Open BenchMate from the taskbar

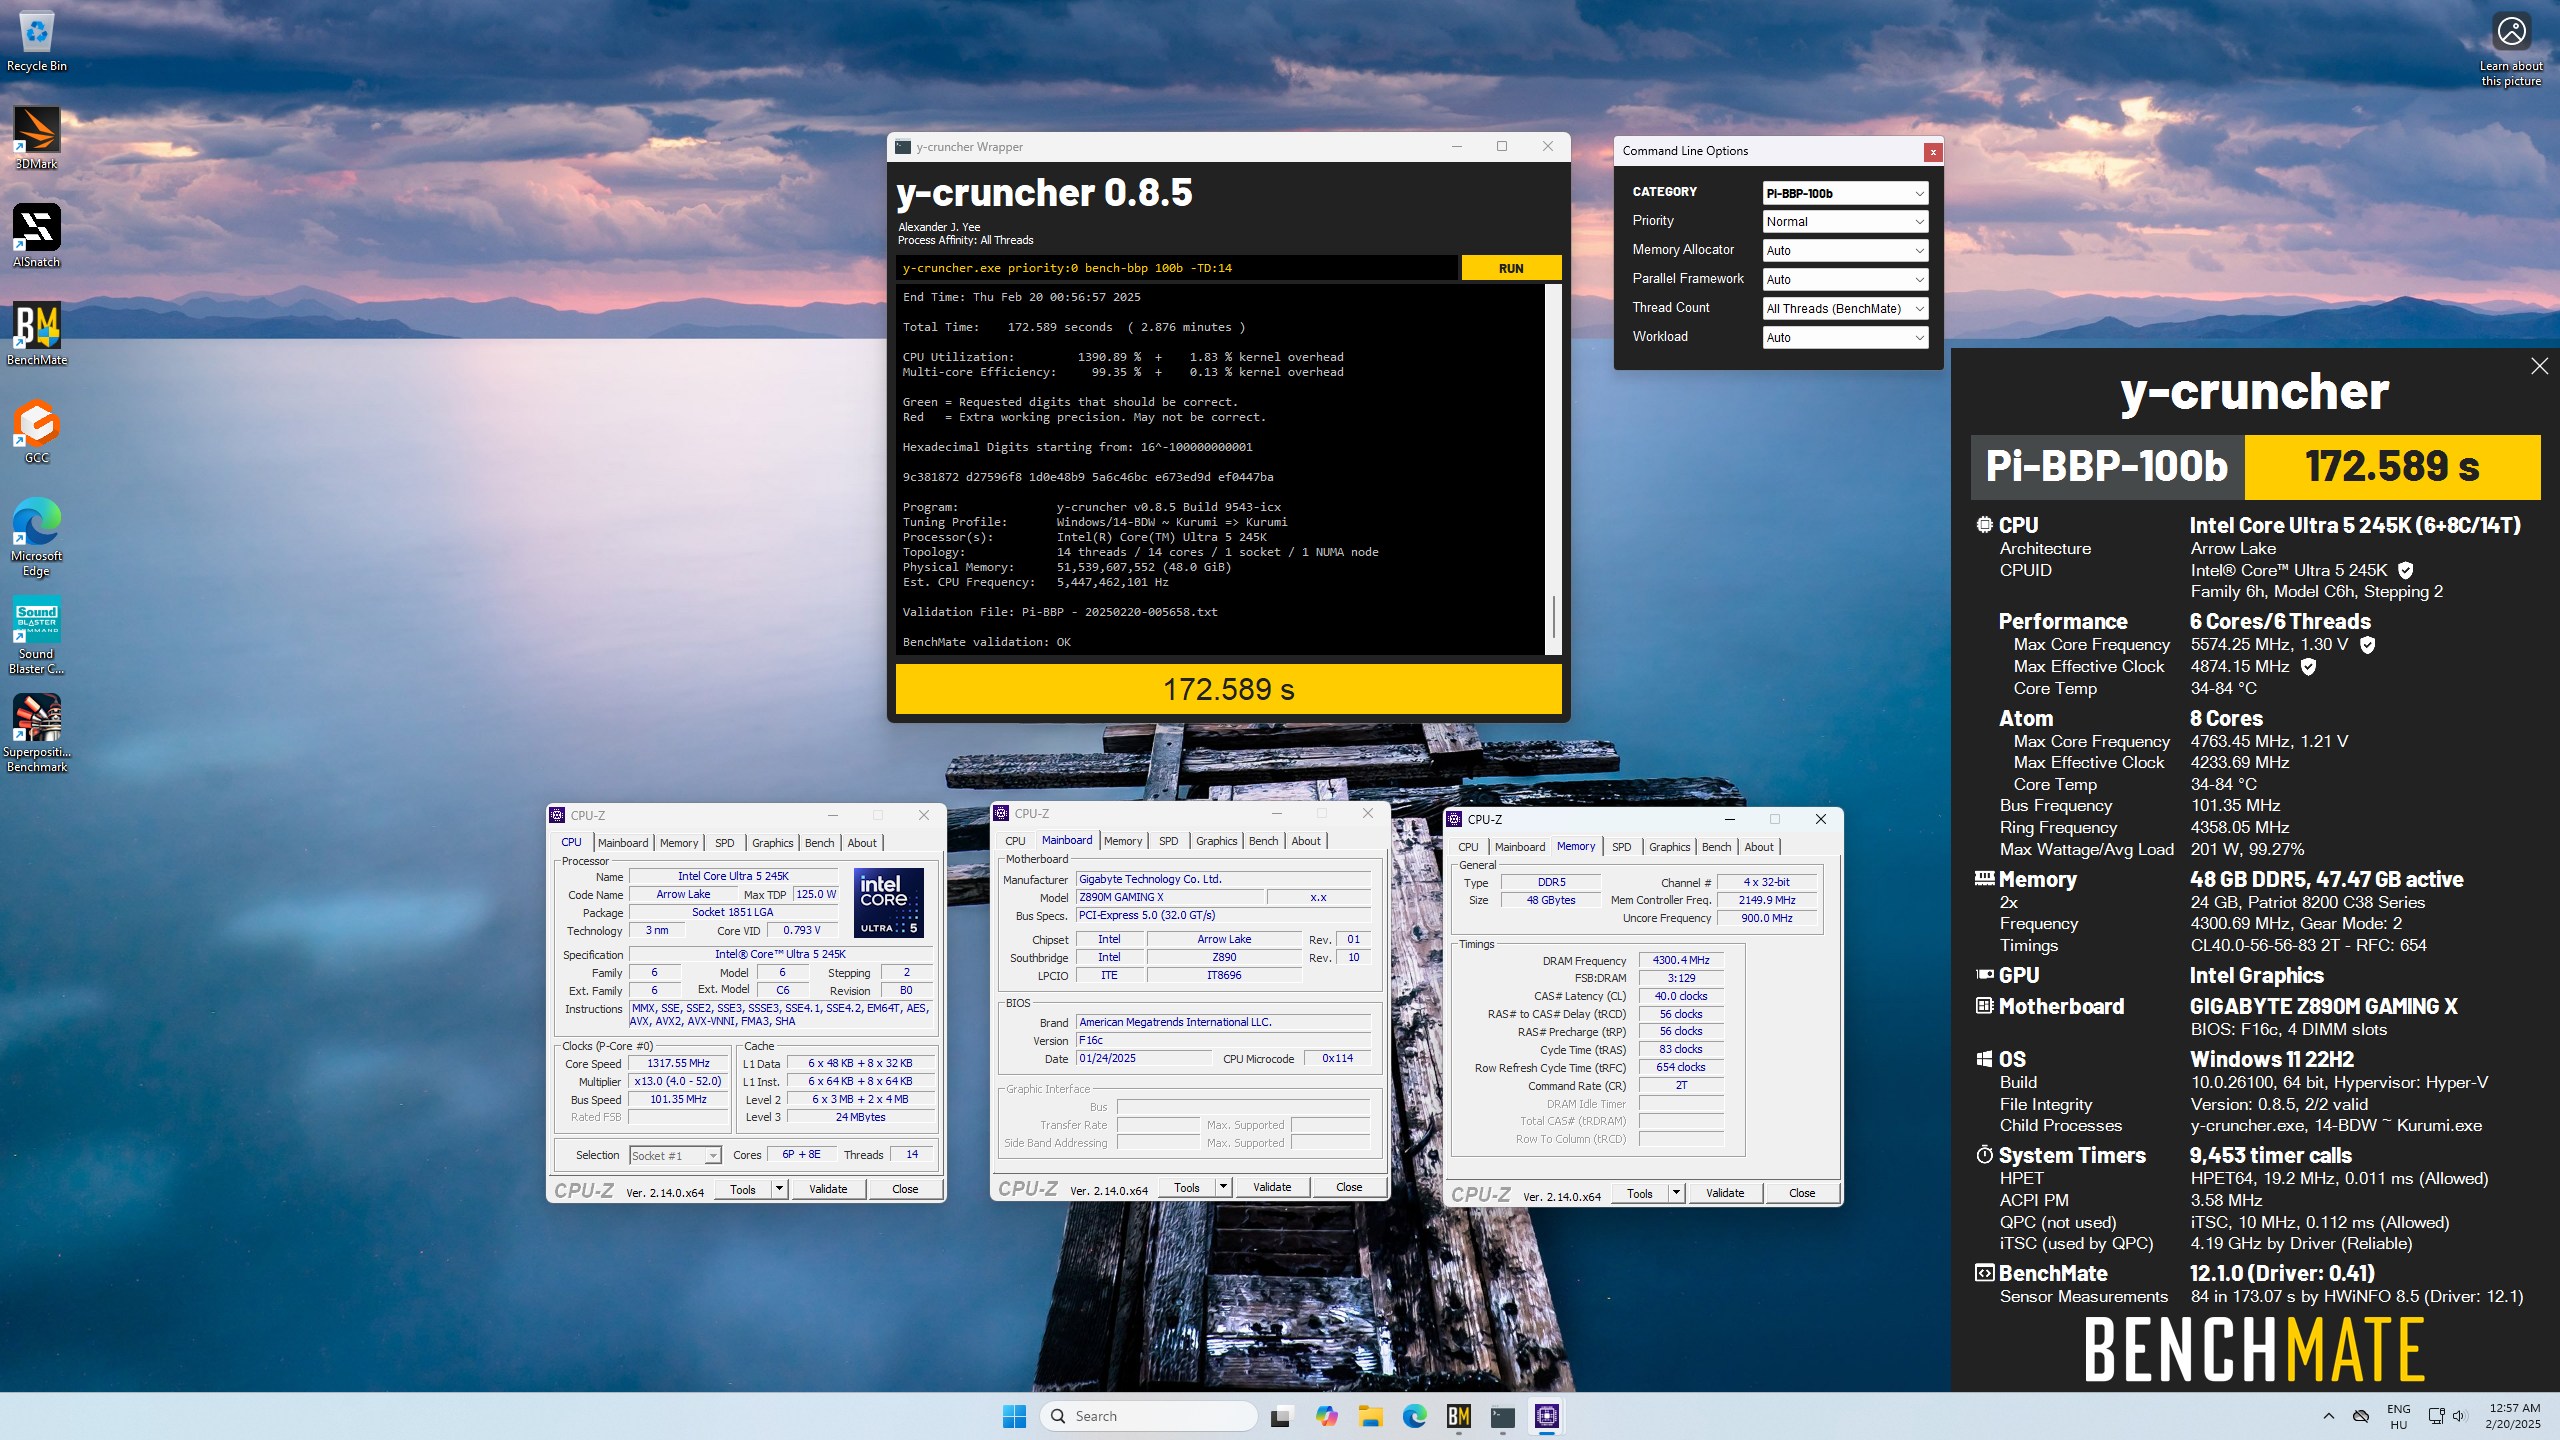click(1458, 1416)
